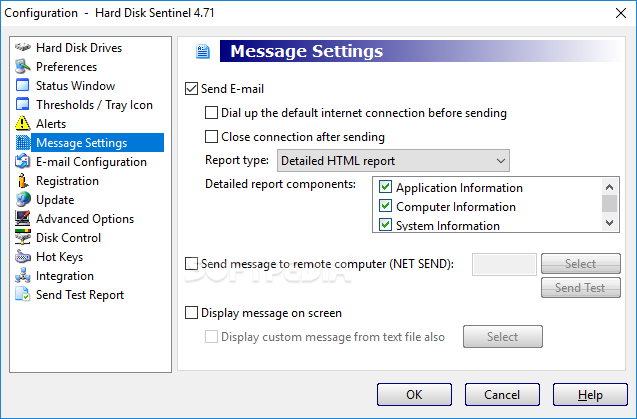
Task: Open the Status Window settings
Action: pos(76,86)
